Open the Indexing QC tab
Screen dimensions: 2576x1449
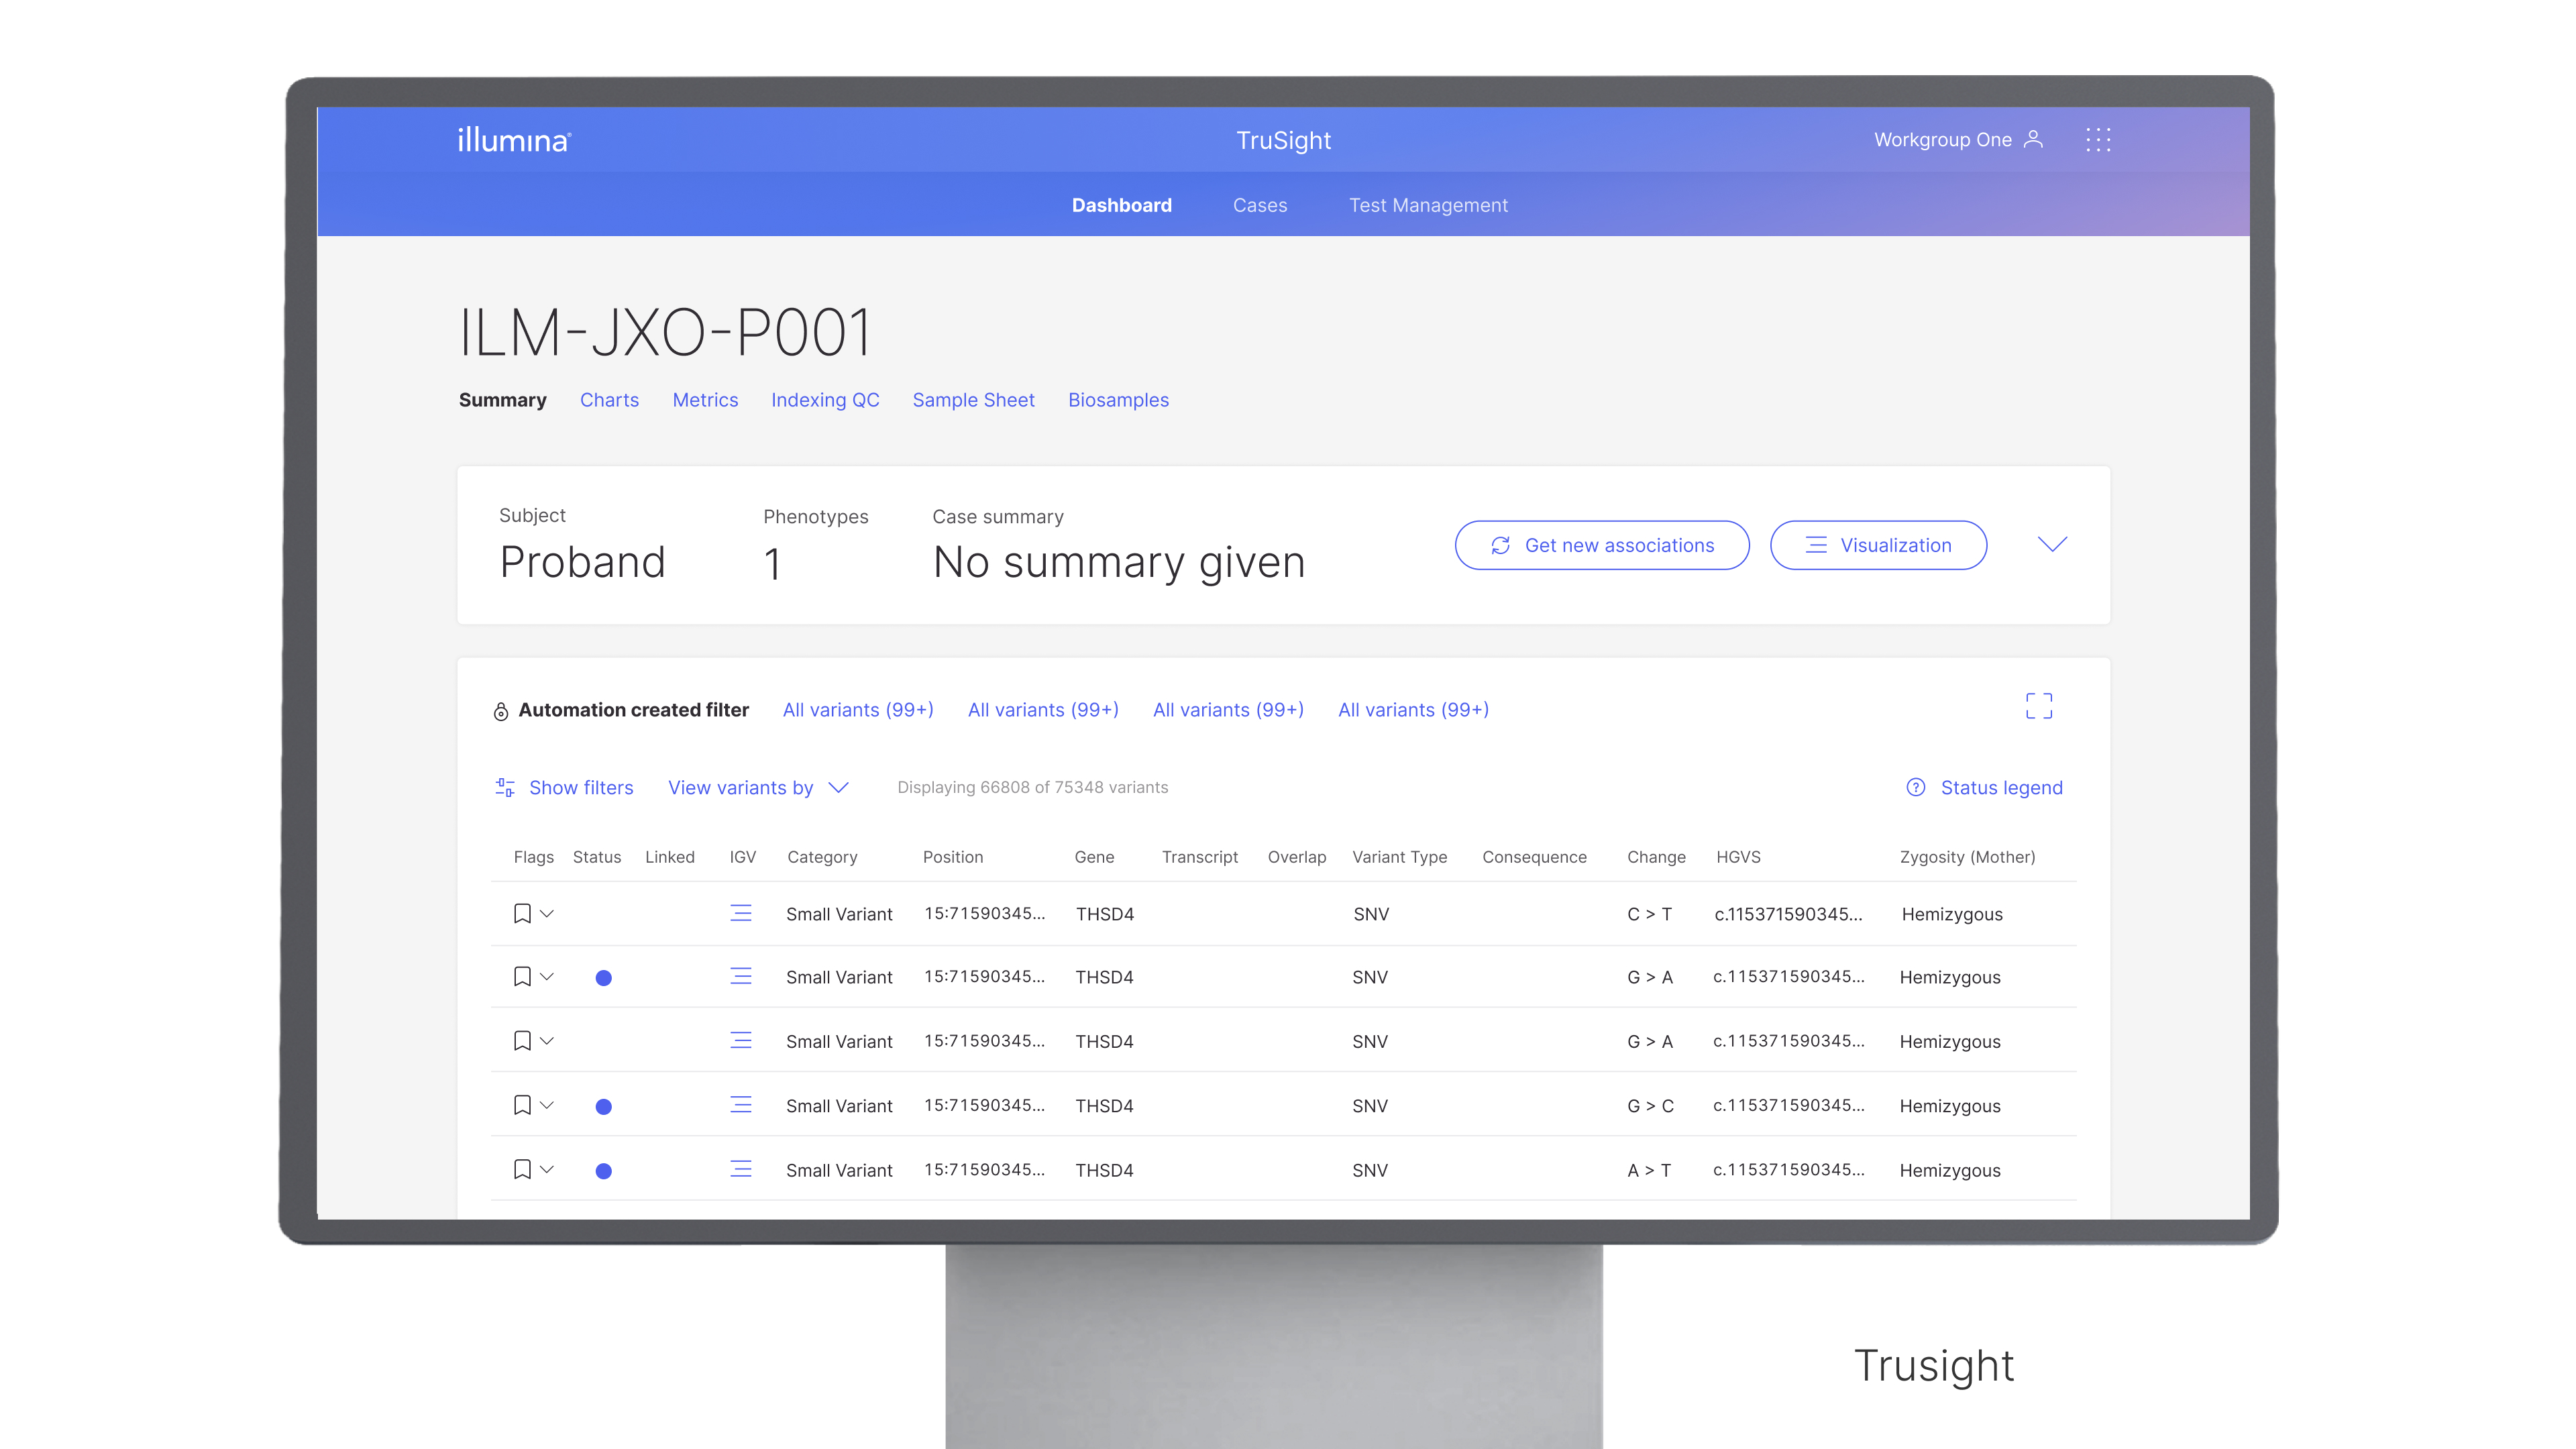pyautogui.click(x=825, y=400)
